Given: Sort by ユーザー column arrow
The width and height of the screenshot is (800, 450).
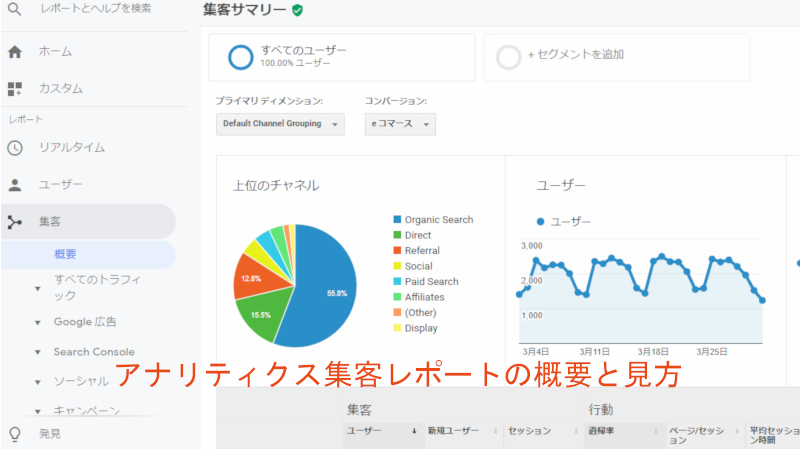Looking at the screenshot, I should point(414,431).
